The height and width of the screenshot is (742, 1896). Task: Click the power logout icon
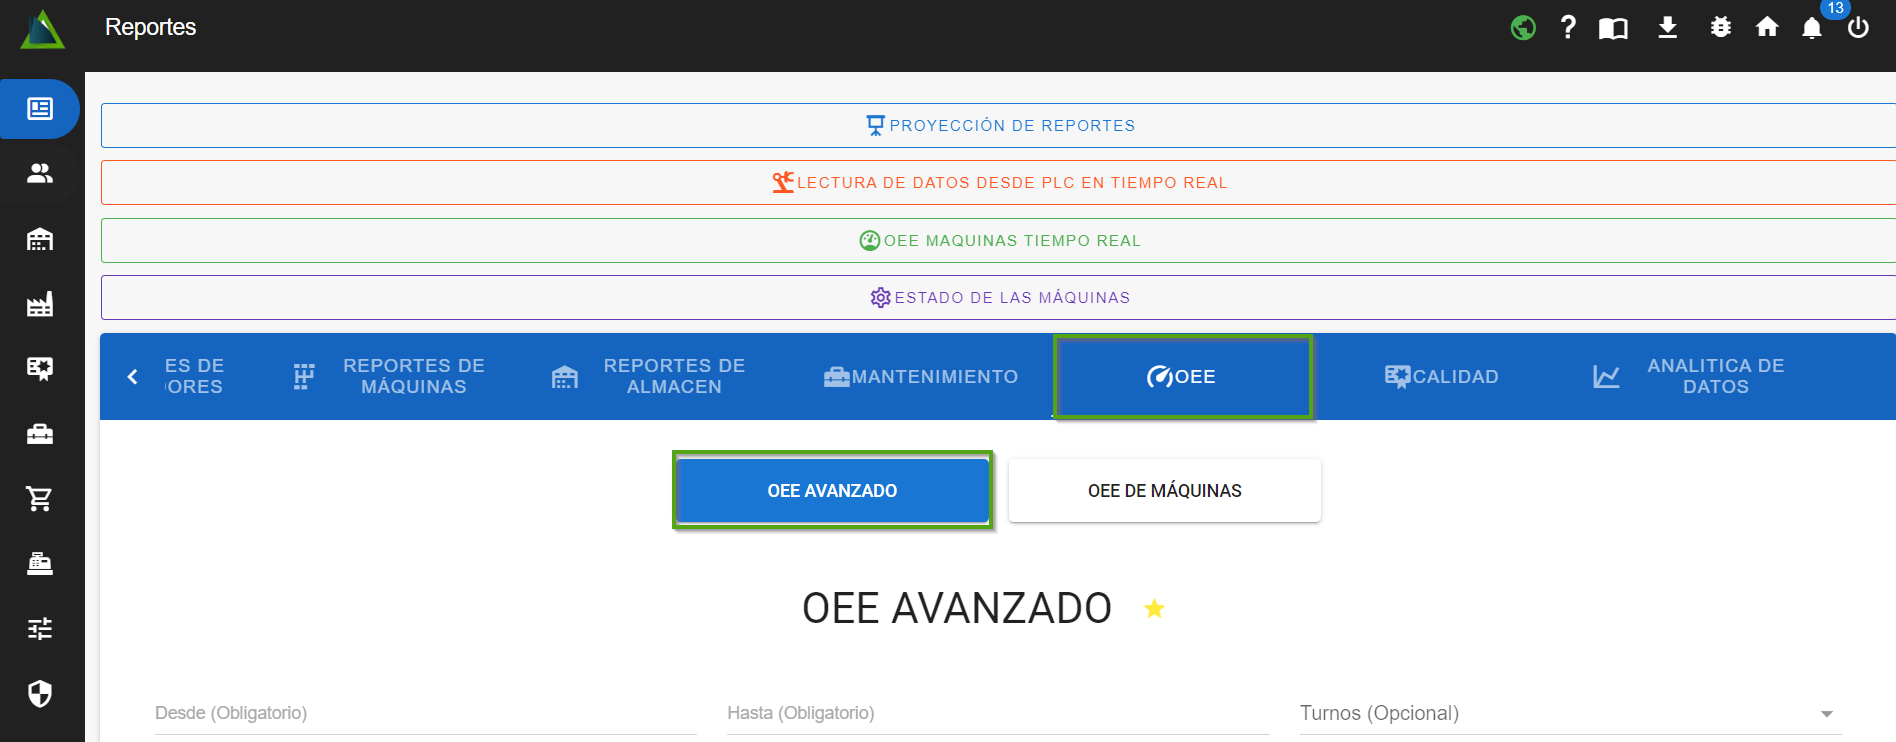point(1858,28)
